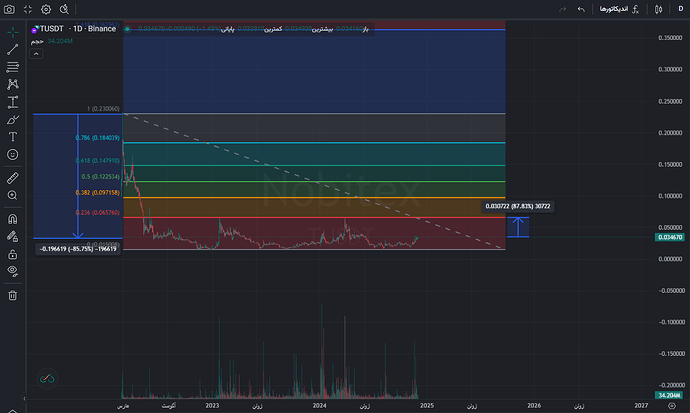Collapse the legend with chevron button
The image size is (690, 413).
pos(36,54)
